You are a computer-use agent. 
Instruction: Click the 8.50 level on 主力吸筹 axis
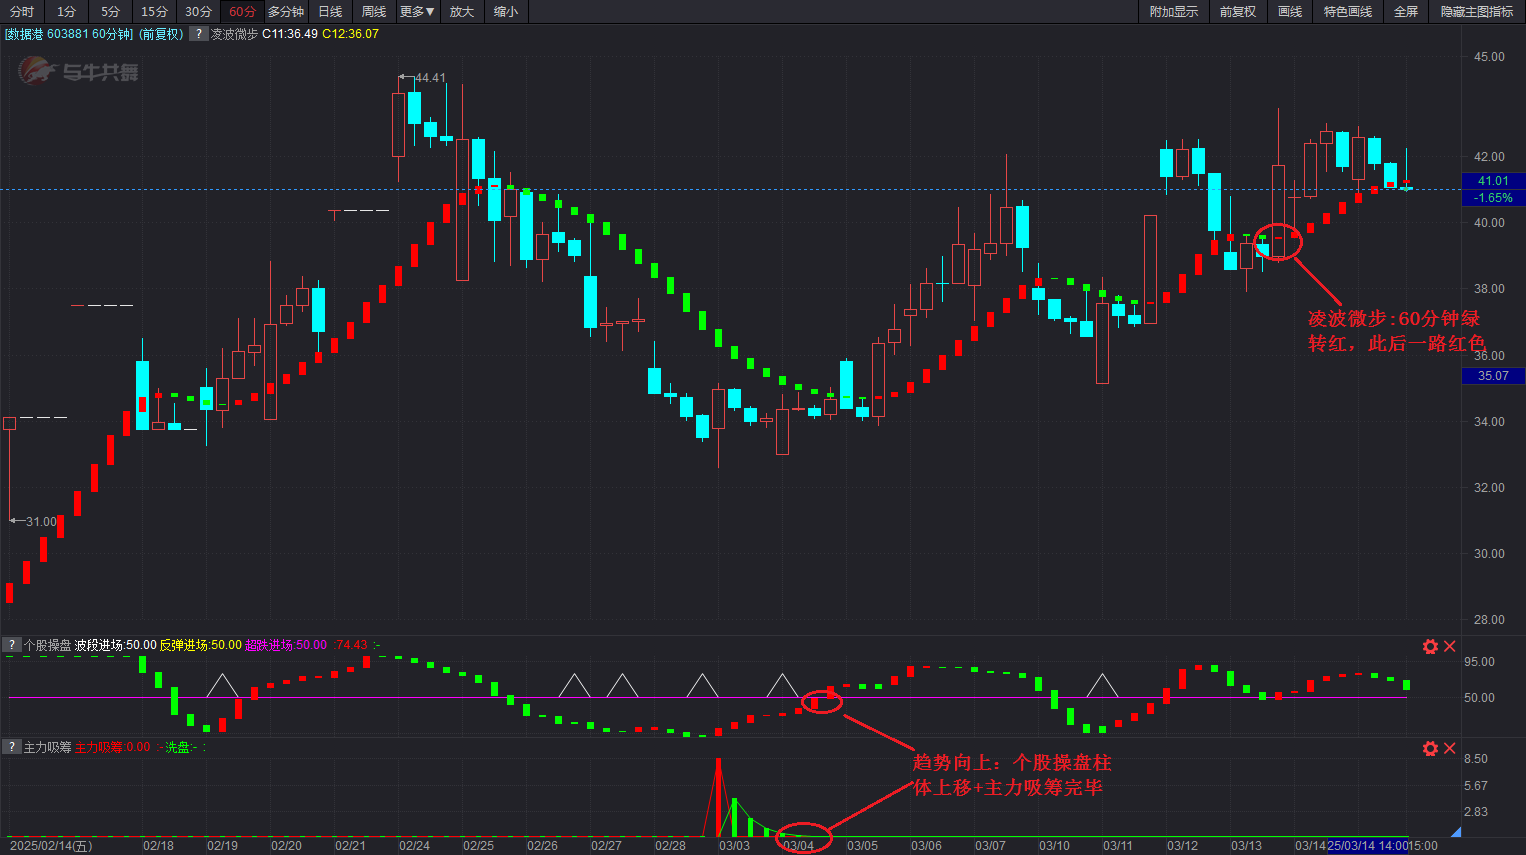(x=1476, y=759)
